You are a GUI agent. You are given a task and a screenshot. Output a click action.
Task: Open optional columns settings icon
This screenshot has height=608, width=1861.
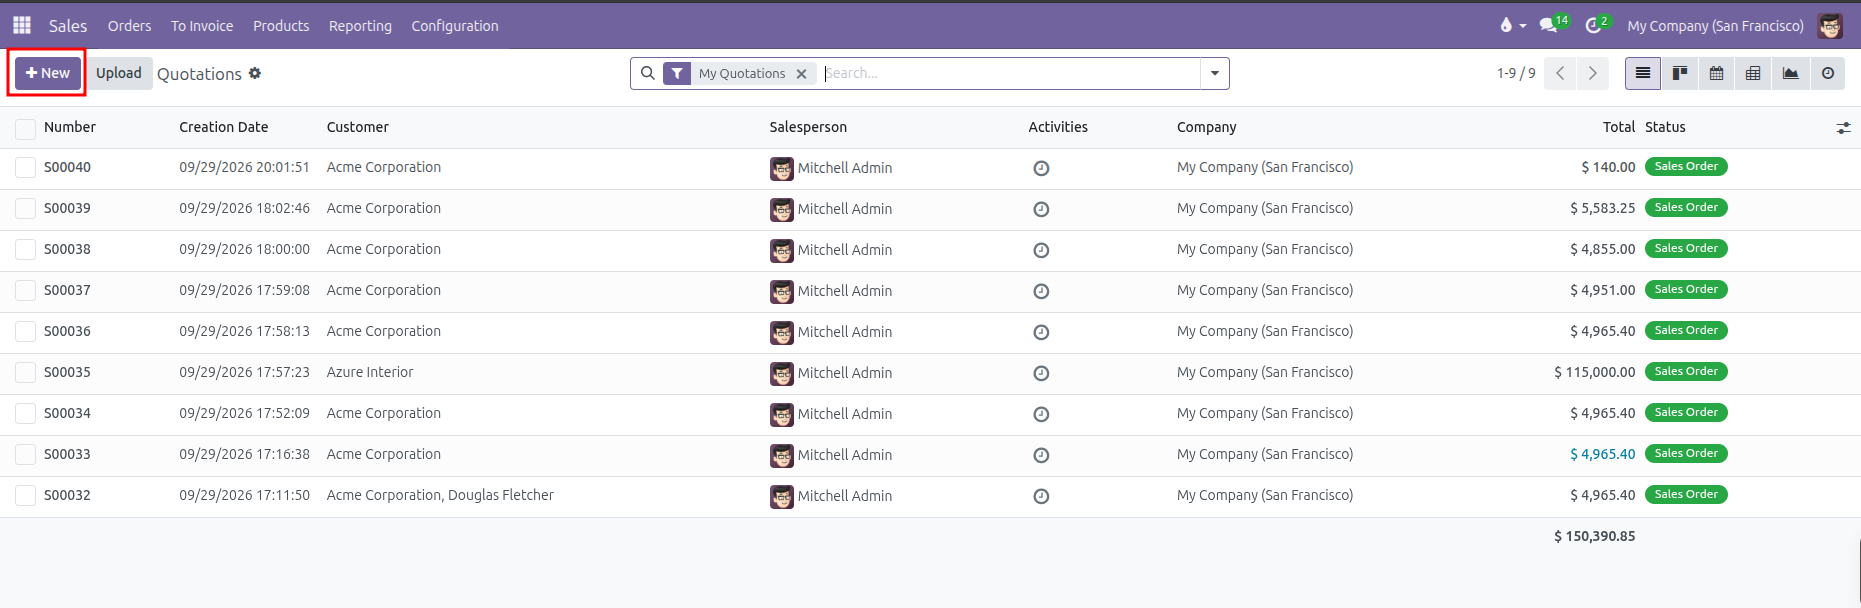point(1843,128)
